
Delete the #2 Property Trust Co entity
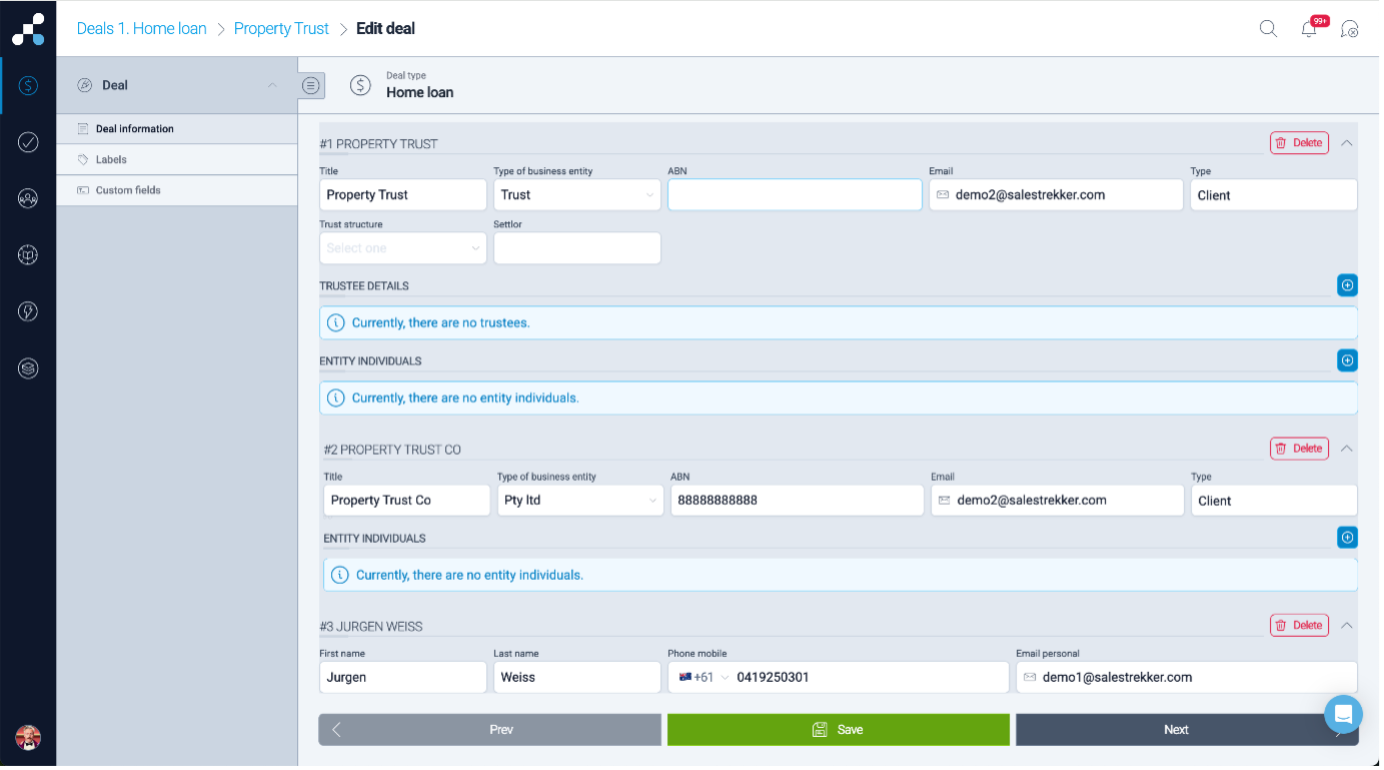[x=1299, y=448]
